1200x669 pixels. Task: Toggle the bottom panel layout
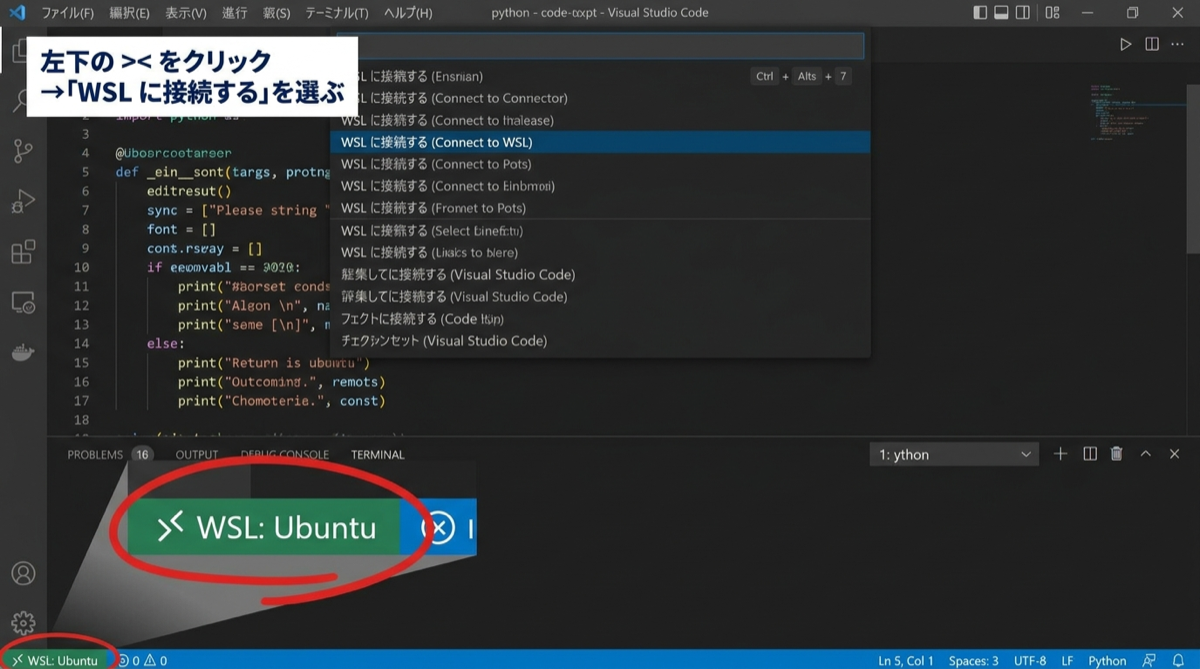point(1002,13)
